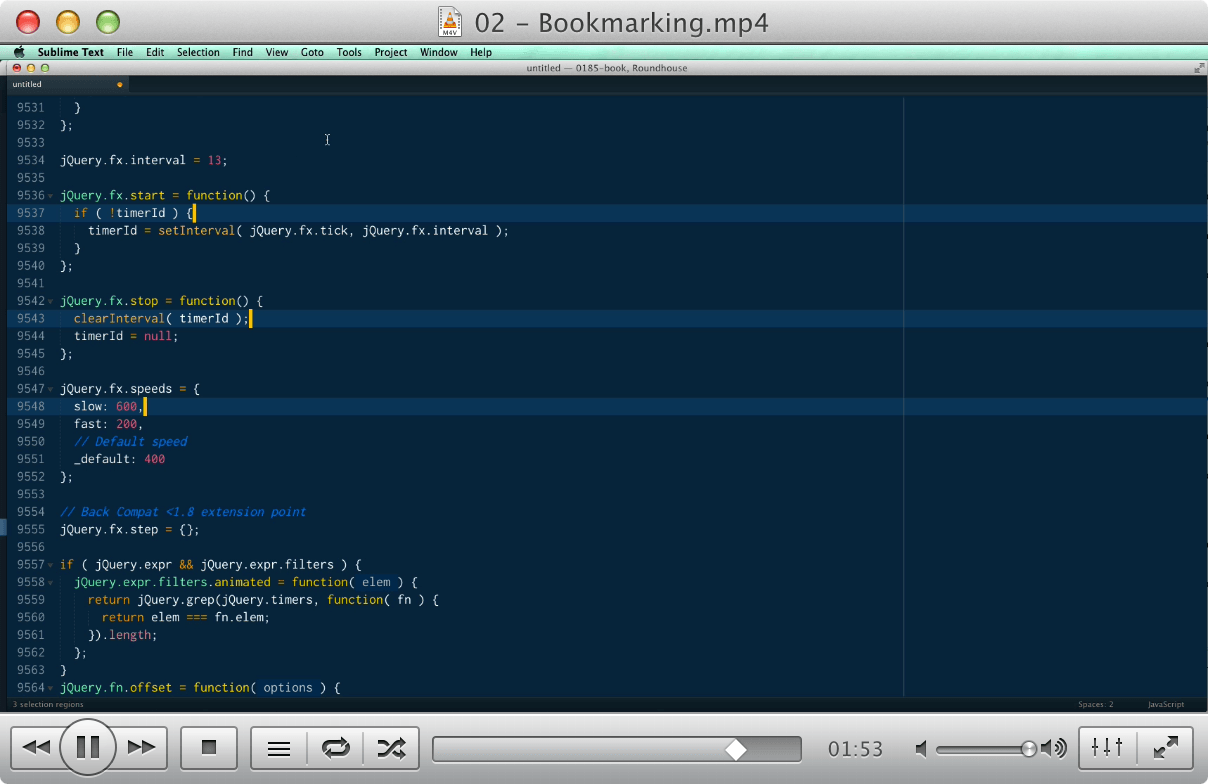The height and width of the screenshot is (784, 1208).
Task: Mute audio via the speaker icon
Action: (x=921, y=747)
